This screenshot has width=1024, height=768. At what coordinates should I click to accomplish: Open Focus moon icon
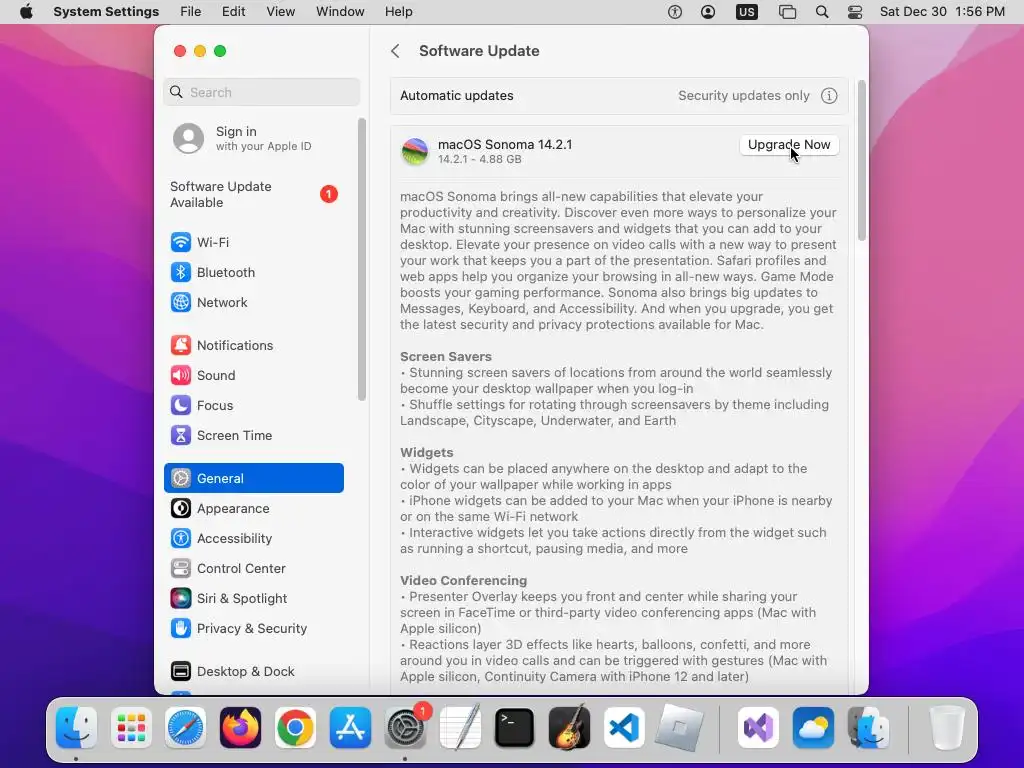[181, 406]
